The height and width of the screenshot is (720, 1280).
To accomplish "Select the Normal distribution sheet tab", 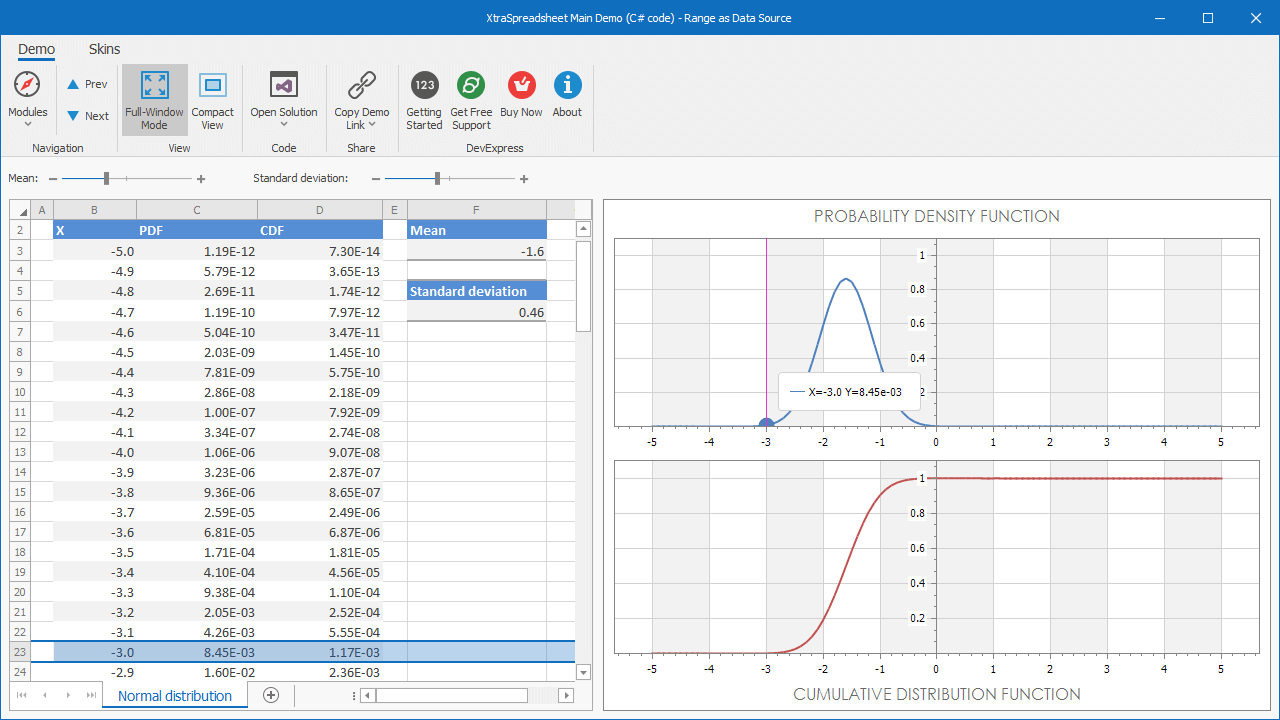I will click(175, 696).
